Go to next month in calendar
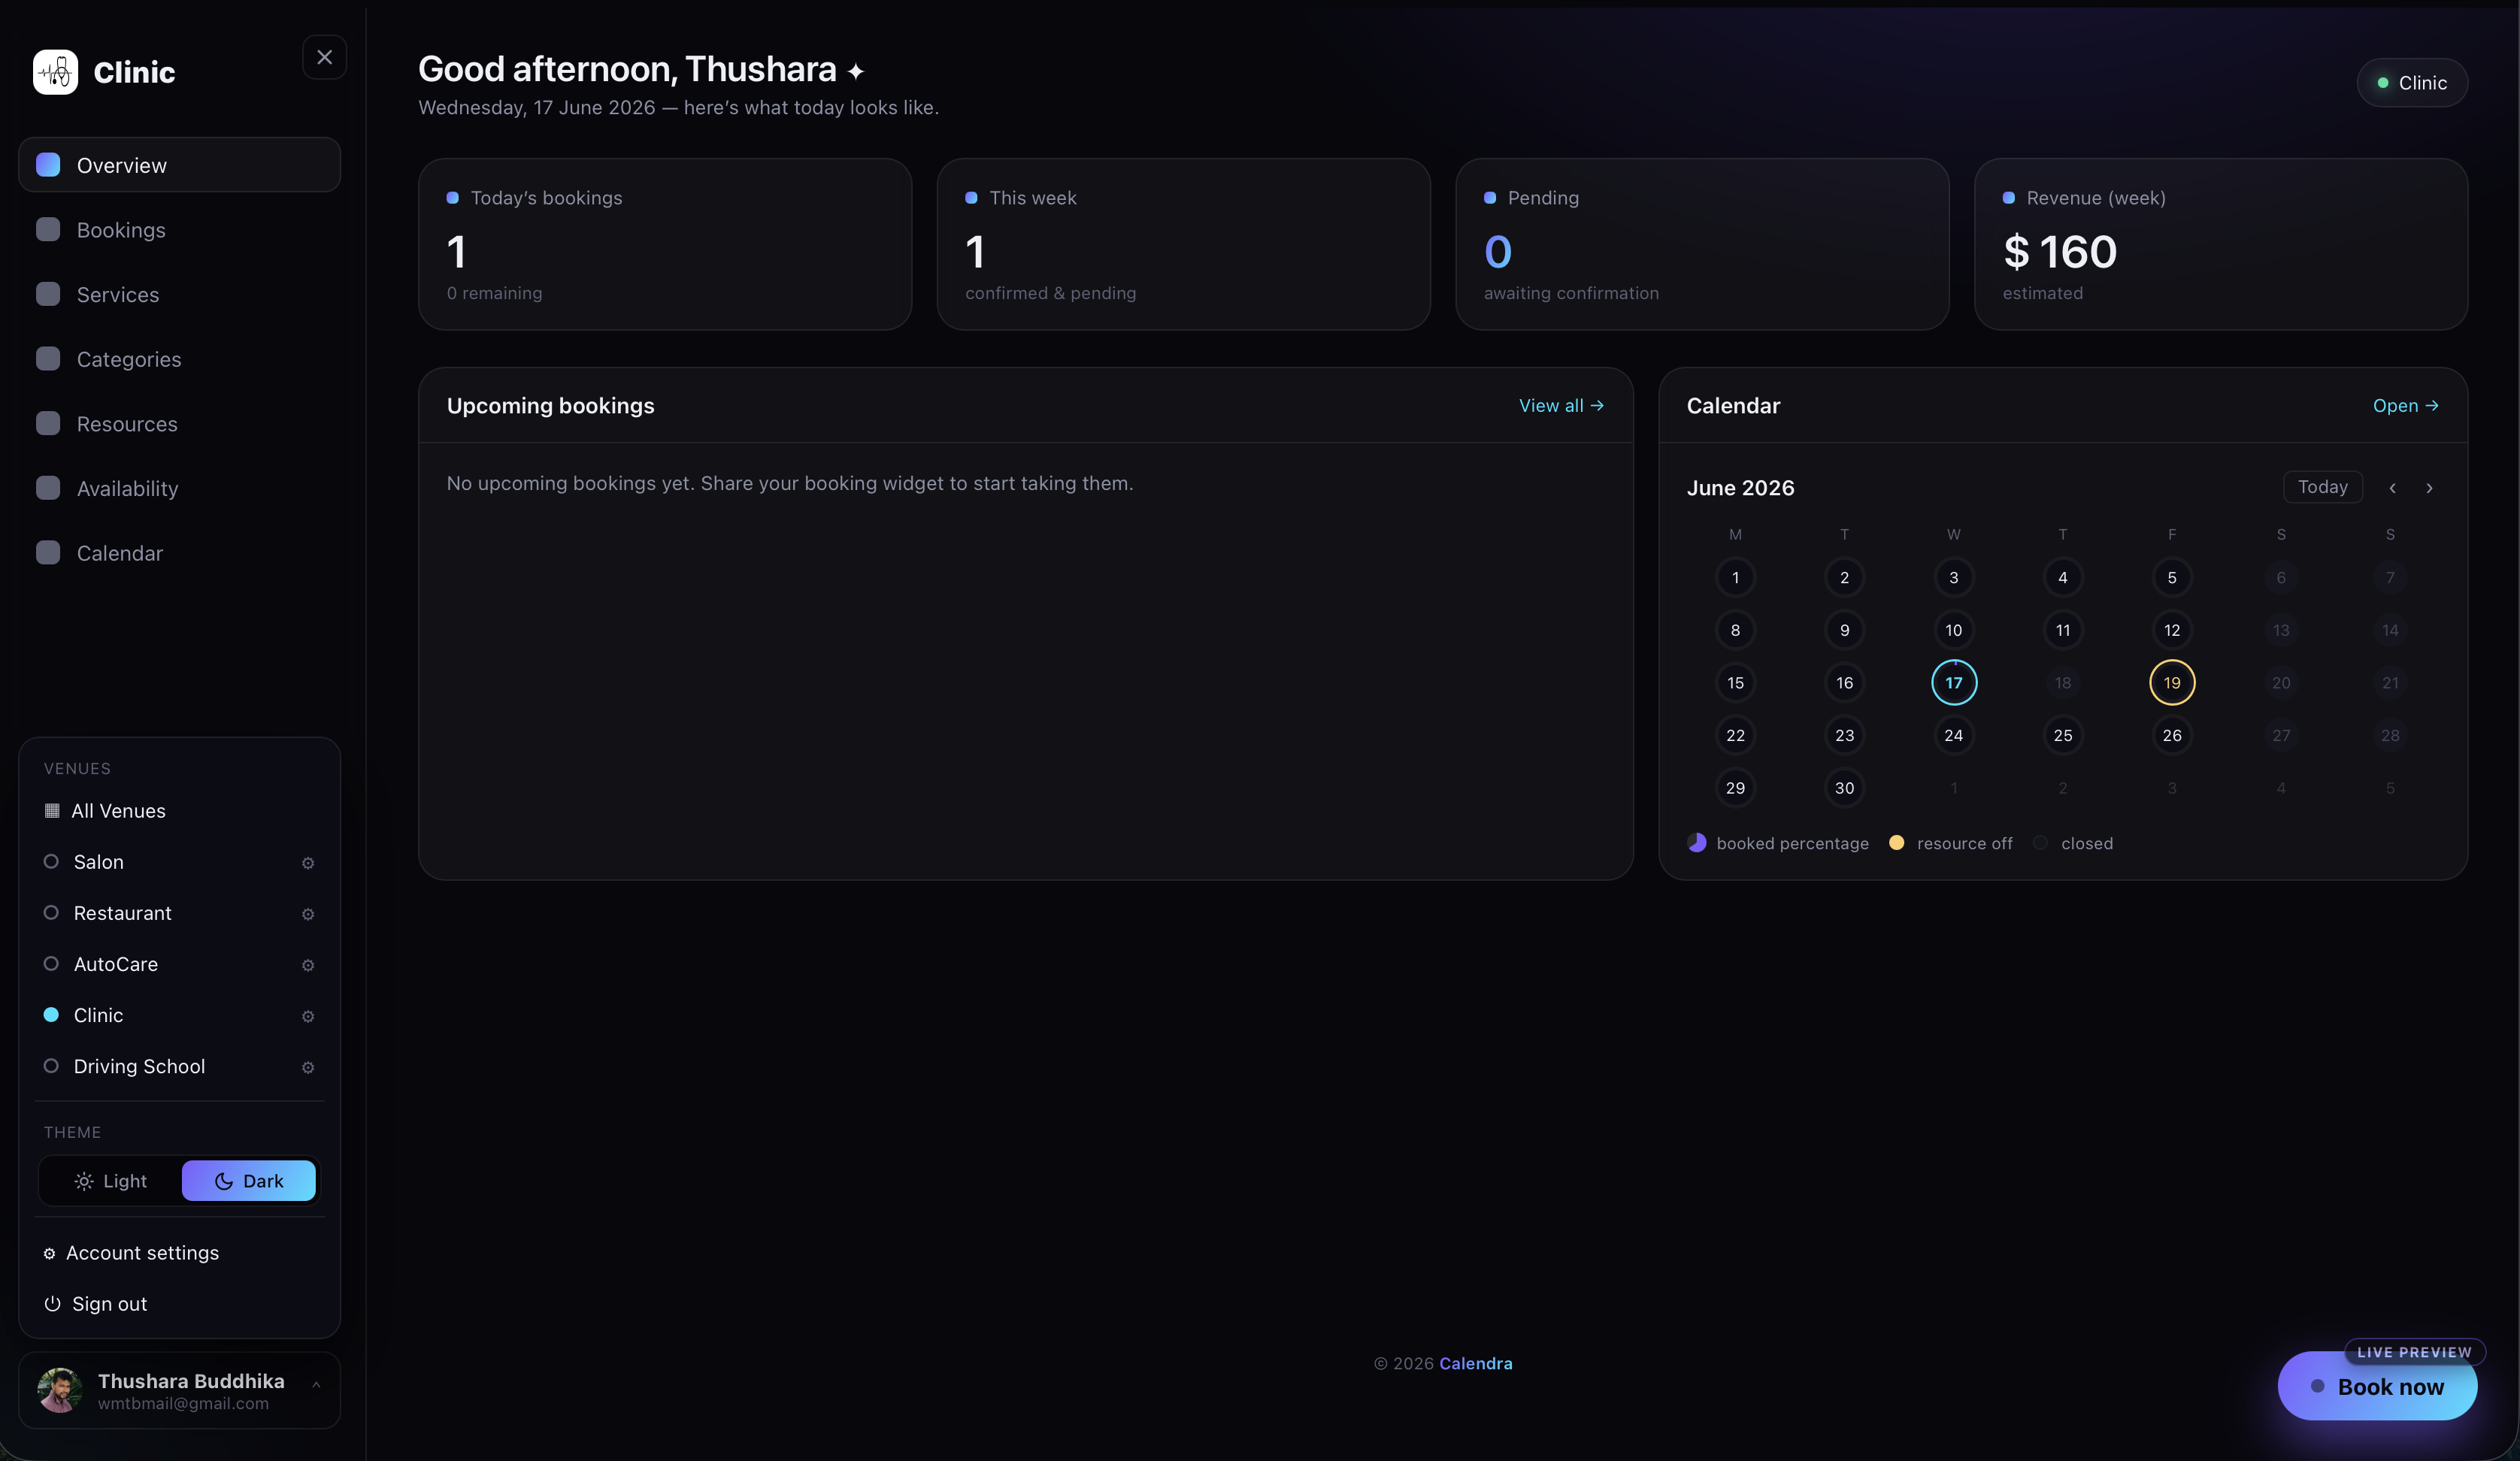The image size is (2520, 1461). pyautogui.click(x=2429, y=488)
